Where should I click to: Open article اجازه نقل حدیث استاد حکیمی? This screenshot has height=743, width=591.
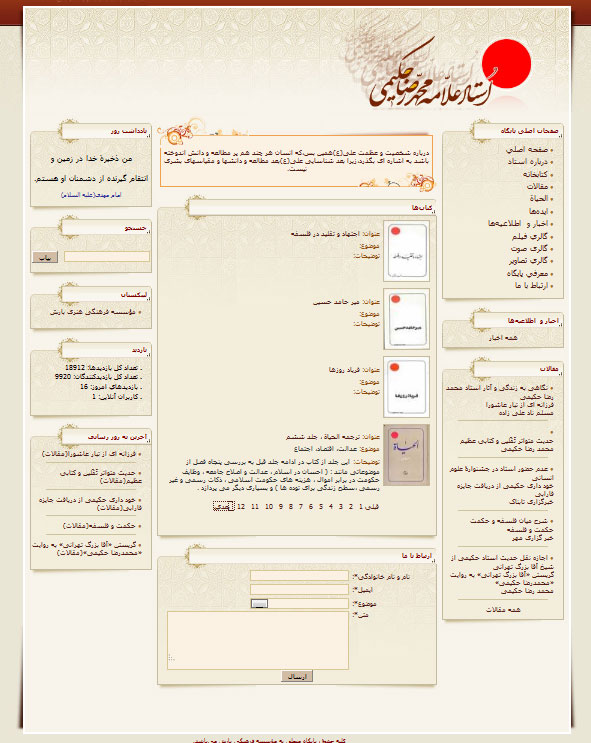point(502,562)
